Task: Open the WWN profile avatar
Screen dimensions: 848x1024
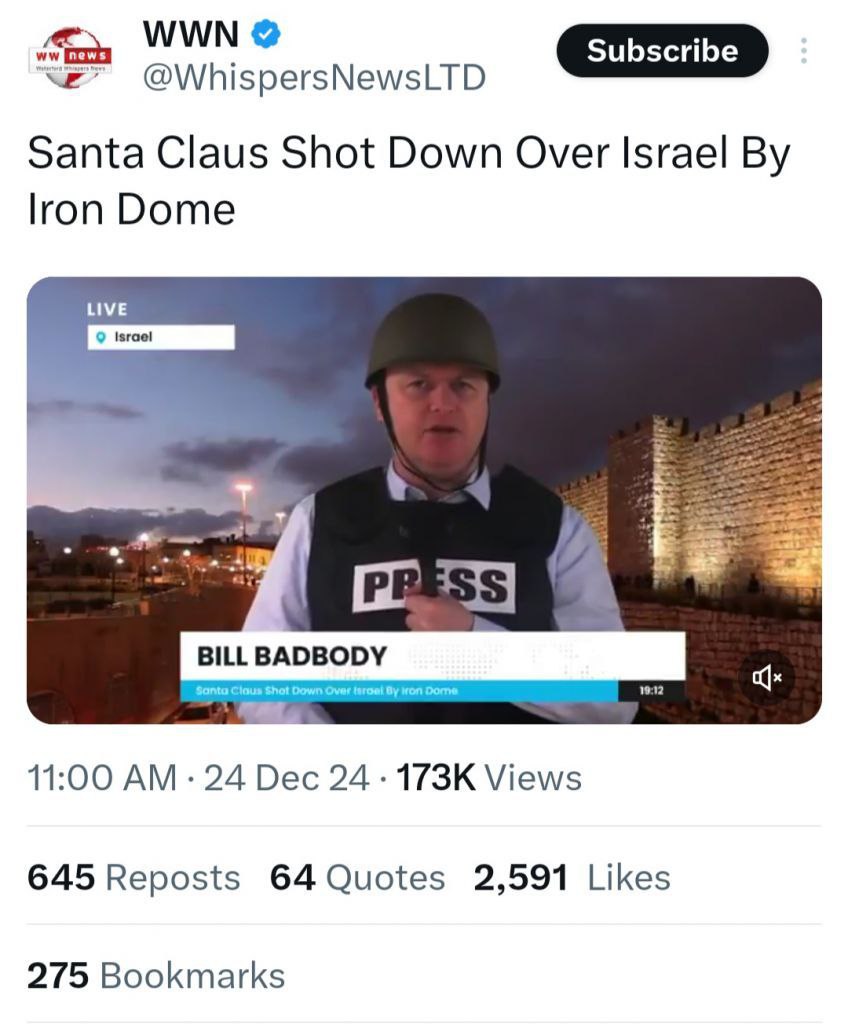Action: (70, 57)
